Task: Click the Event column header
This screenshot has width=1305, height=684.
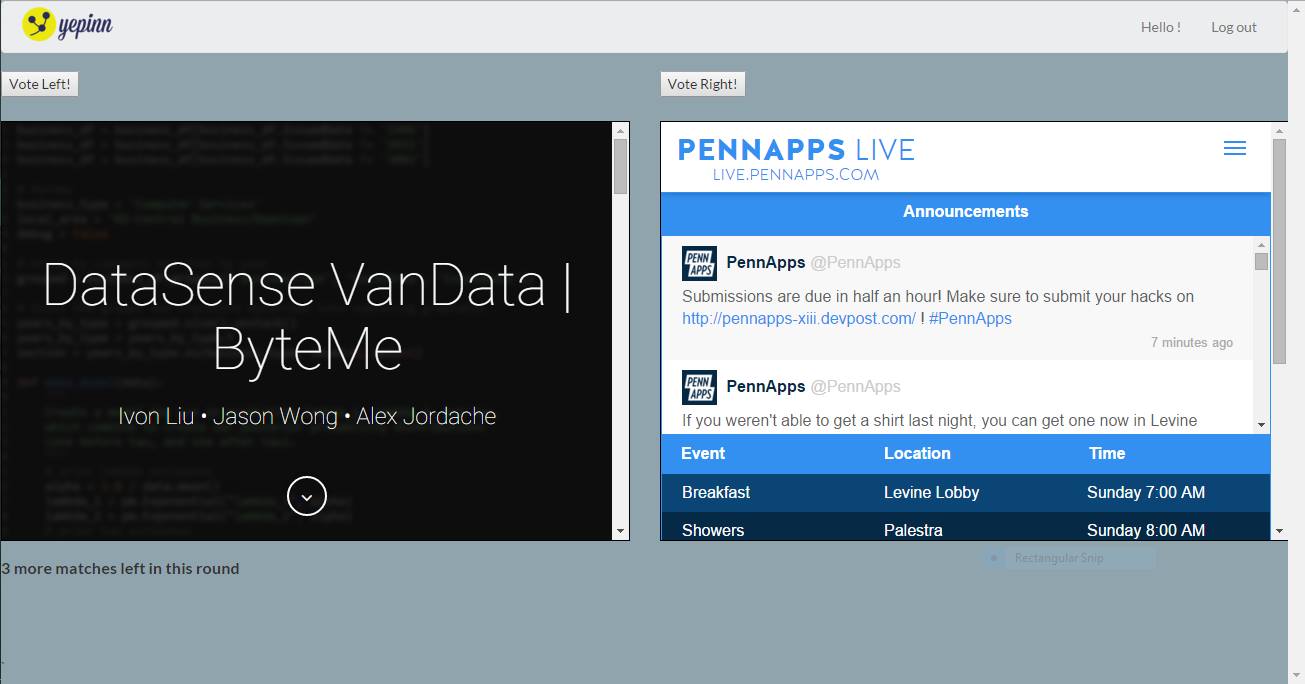Action: [x=703, y=453]
